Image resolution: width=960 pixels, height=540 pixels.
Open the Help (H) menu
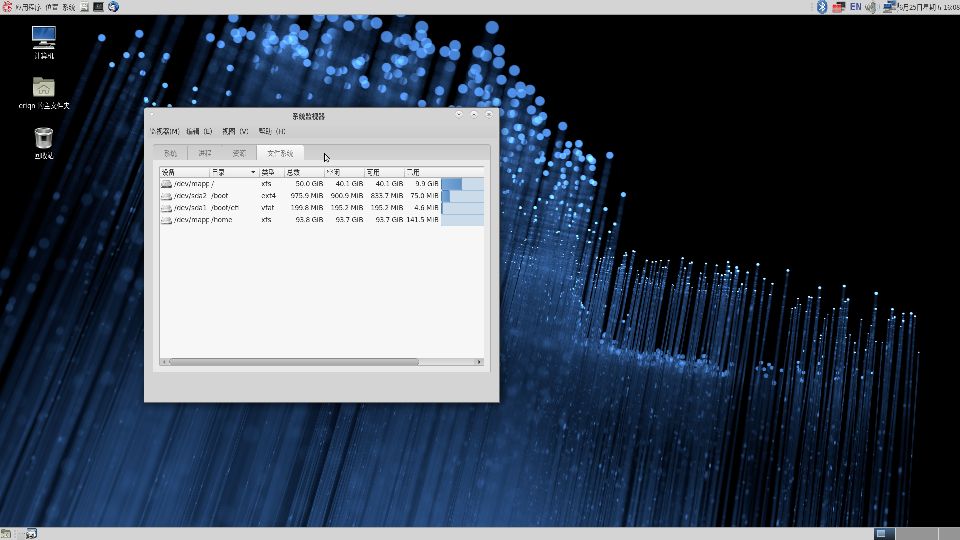(271, 131)
